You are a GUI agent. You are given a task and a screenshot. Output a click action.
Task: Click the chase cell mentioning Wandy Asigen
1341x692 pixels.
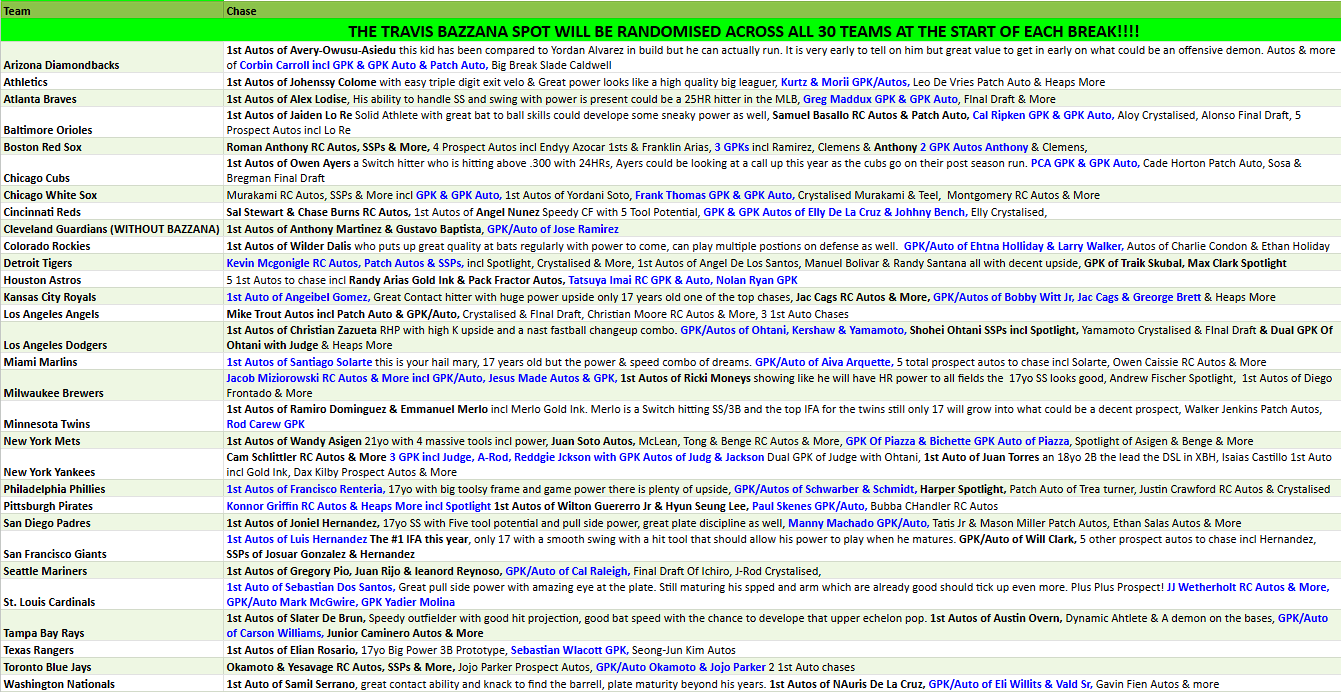[x=782, y=441]
